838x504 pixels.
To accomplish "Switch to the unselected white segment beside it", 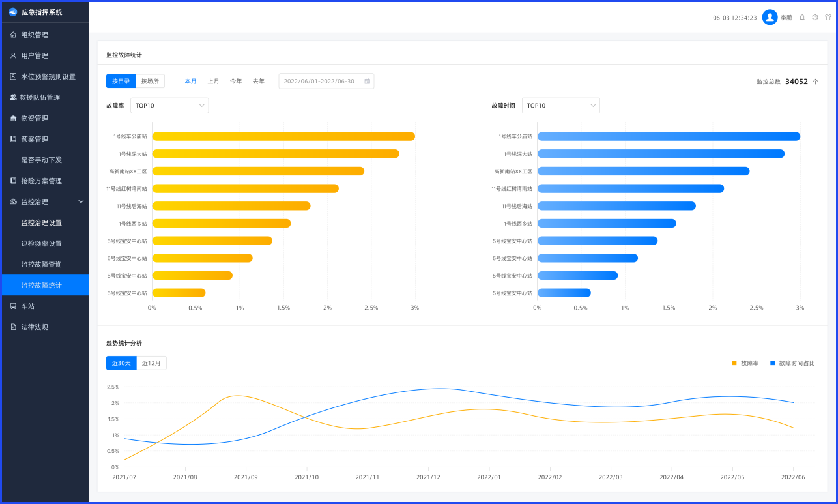I will pyautogui.click(x=150, y=81).
